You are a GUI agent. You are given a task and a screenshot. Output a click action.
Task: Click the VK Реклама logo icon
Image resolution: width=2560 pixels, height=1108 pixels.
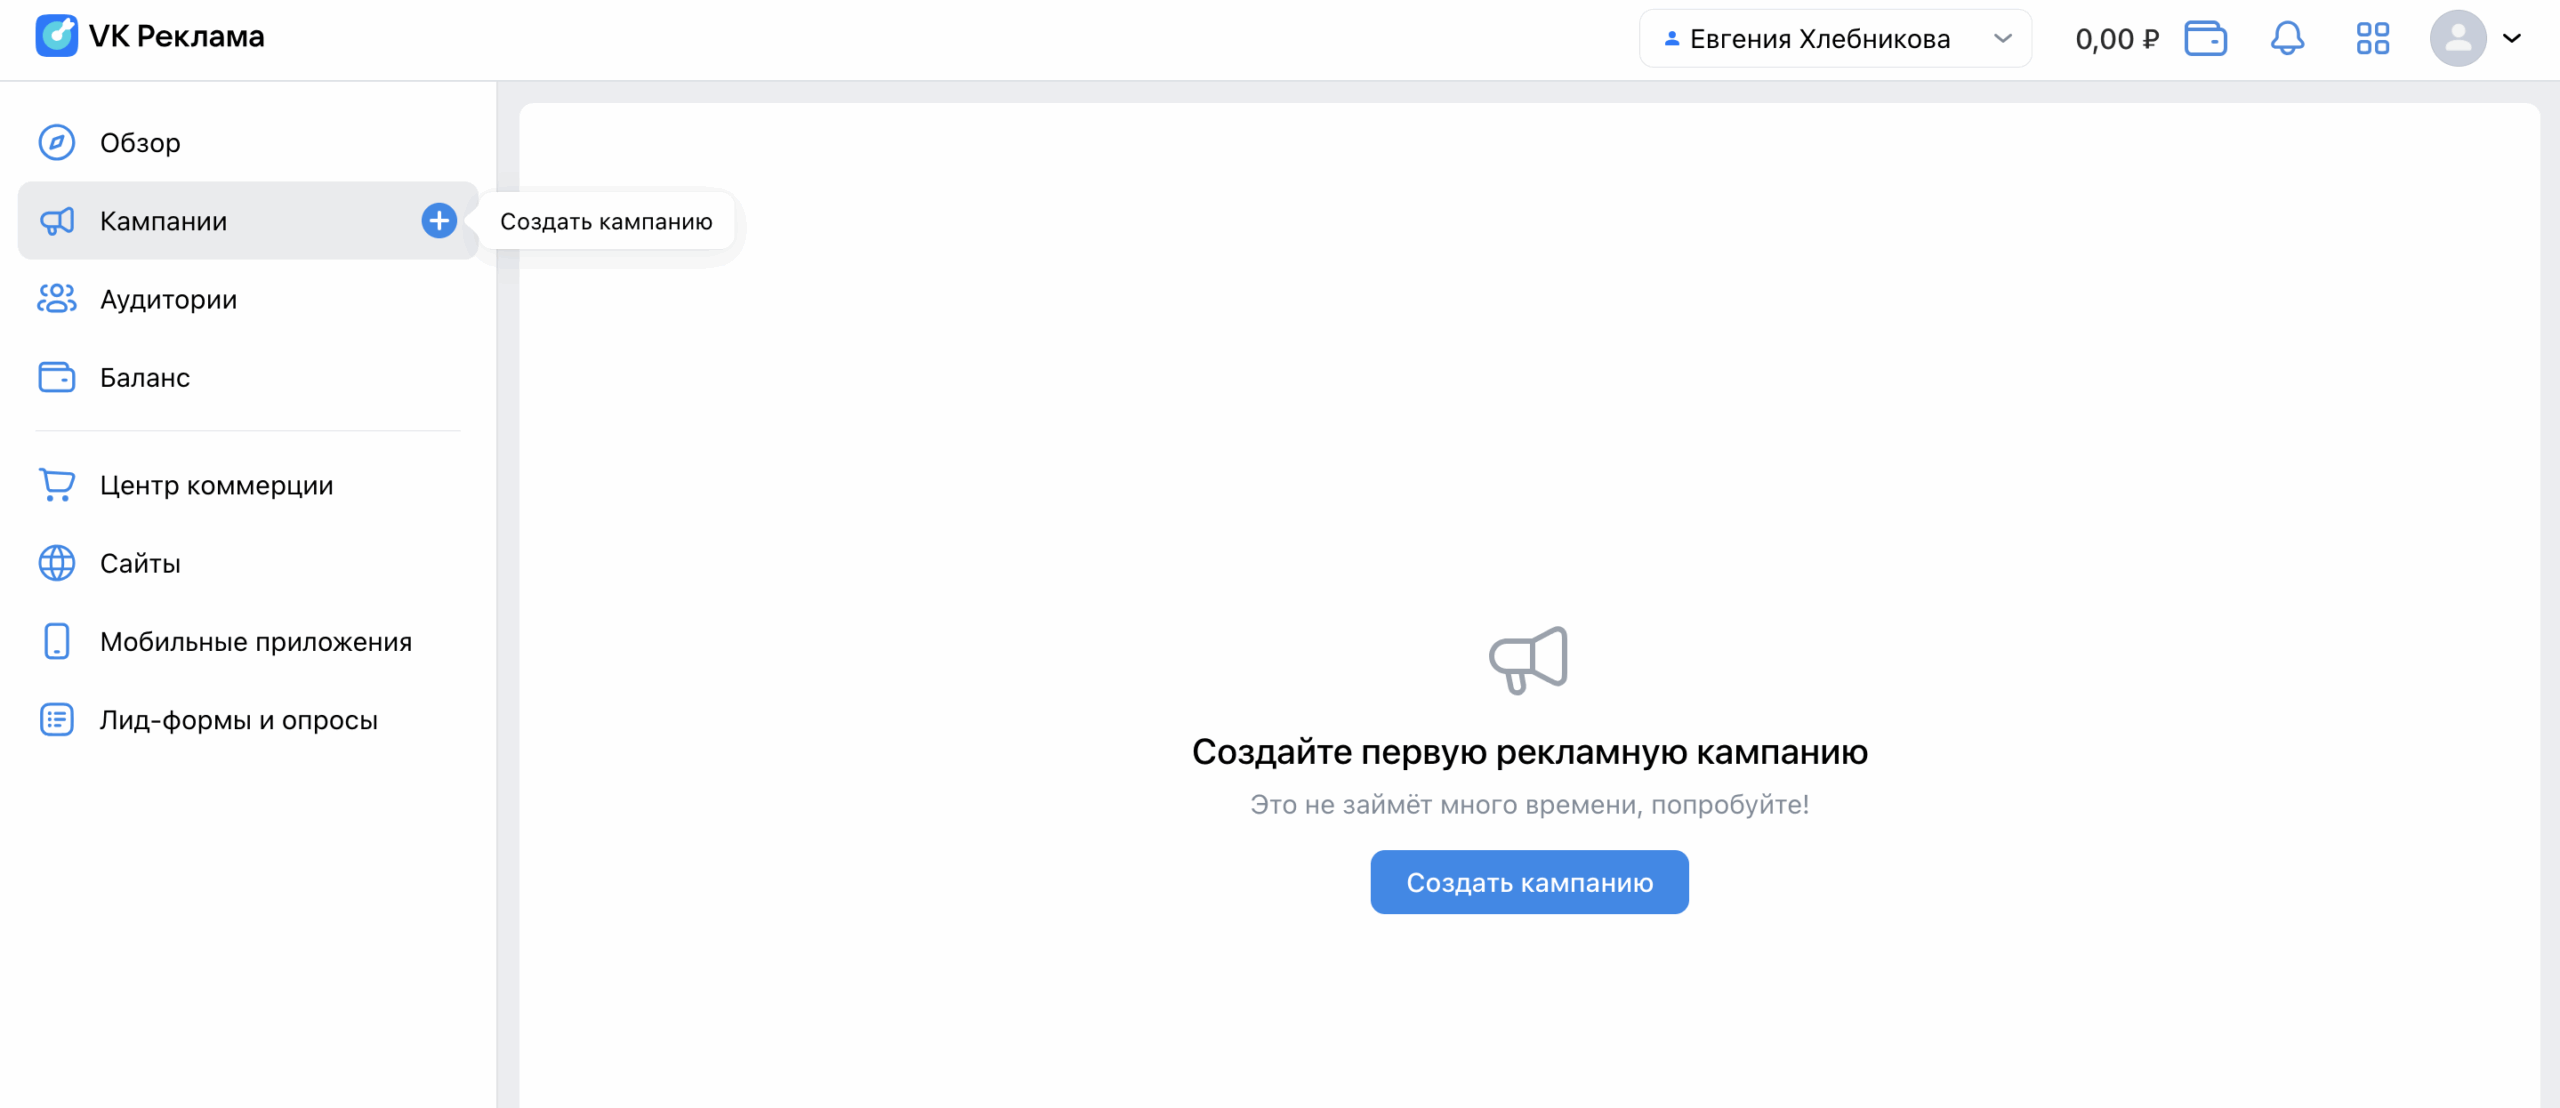pos(56,36)
